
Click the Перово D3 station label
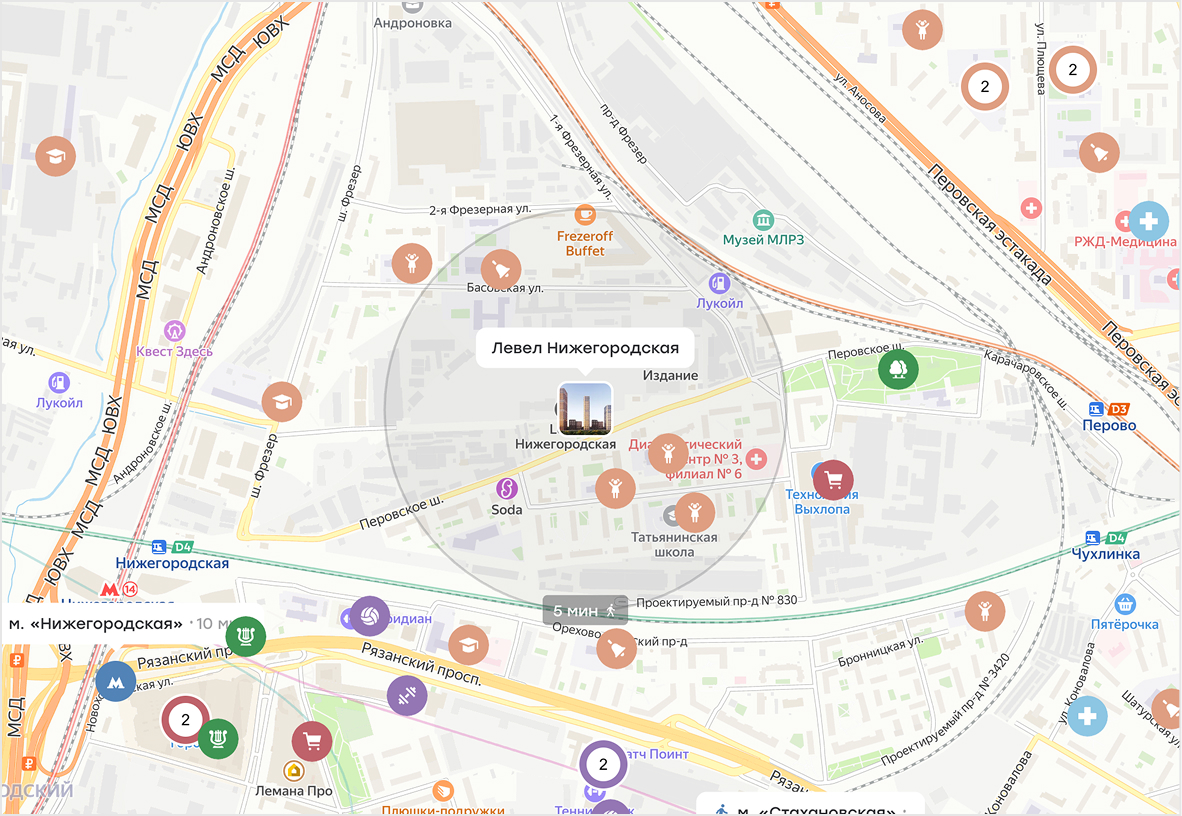[1108, 418]
